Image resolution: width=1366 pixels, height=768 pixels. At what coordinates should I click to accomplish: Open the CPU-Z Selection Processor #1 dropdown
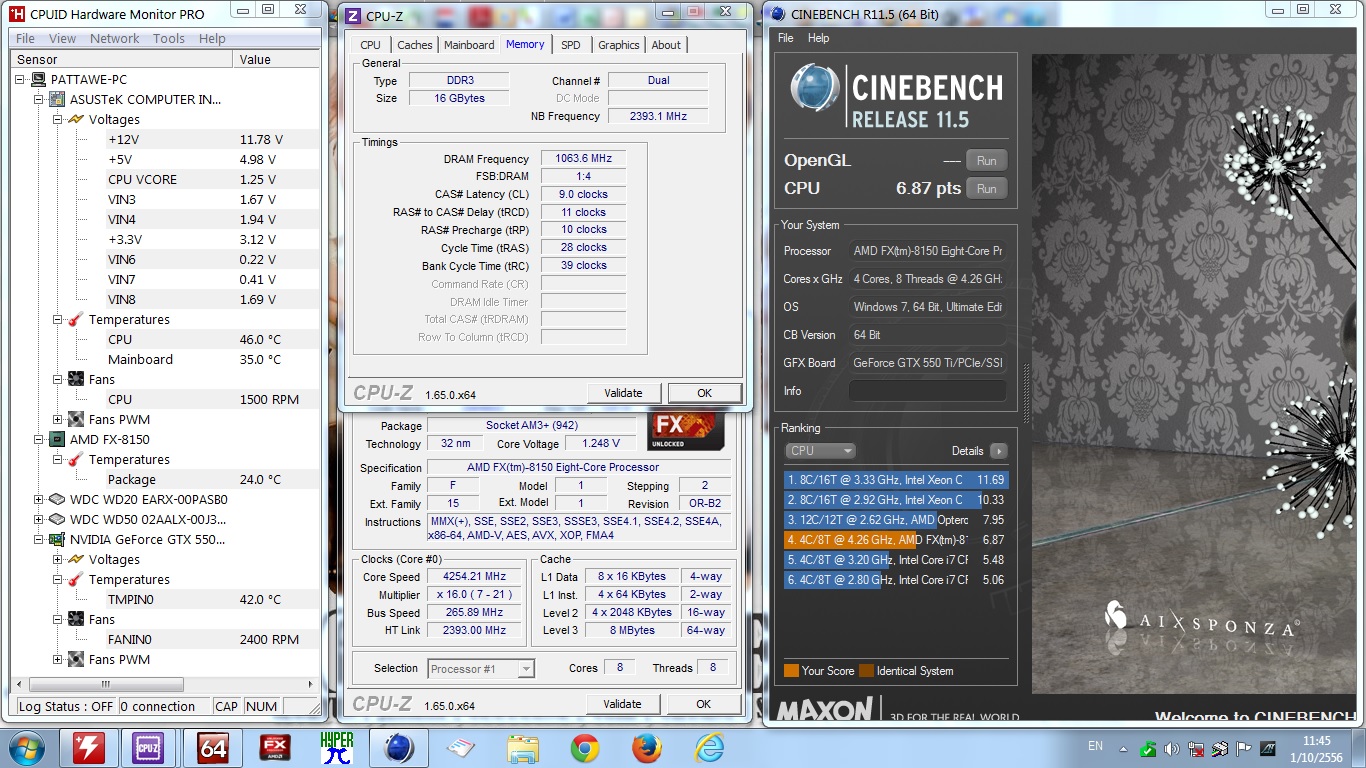point(481,669)
